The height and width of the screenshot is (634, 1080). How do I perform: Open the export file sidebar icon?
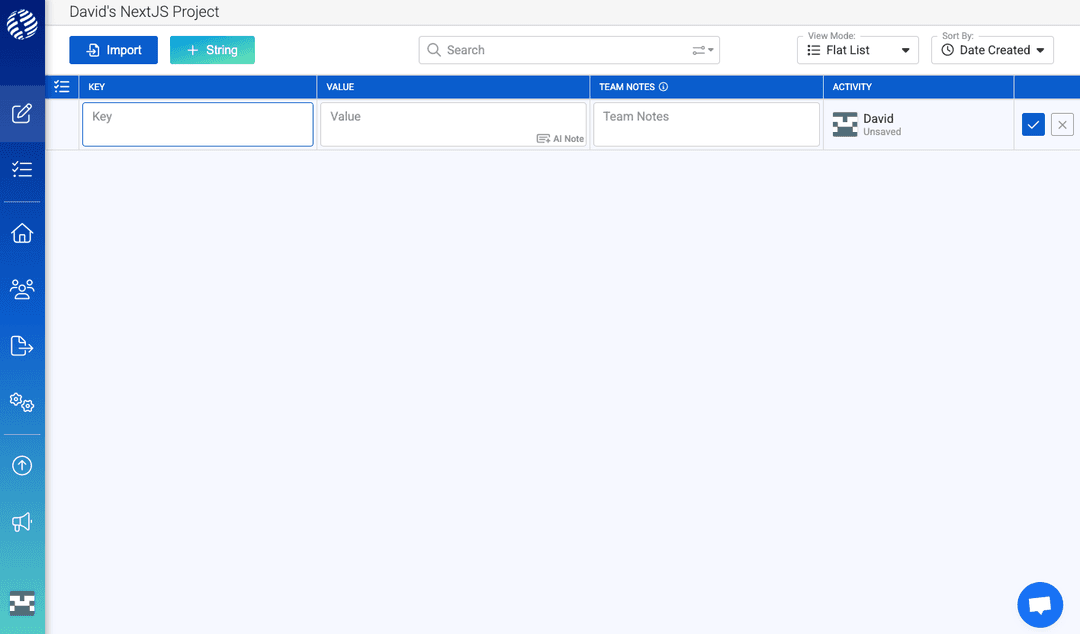22,346
